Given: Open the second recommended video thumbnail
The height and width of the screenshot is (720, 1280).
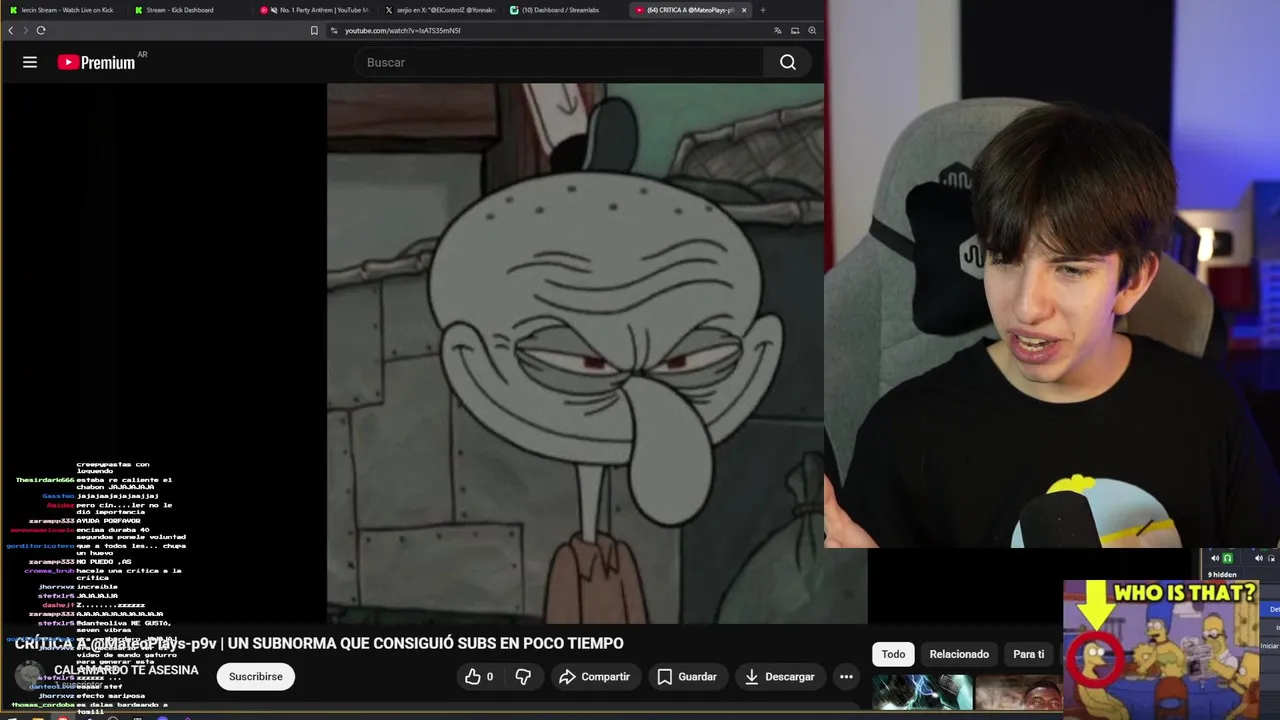Looking at the screenshot, I should point(1018,692).
